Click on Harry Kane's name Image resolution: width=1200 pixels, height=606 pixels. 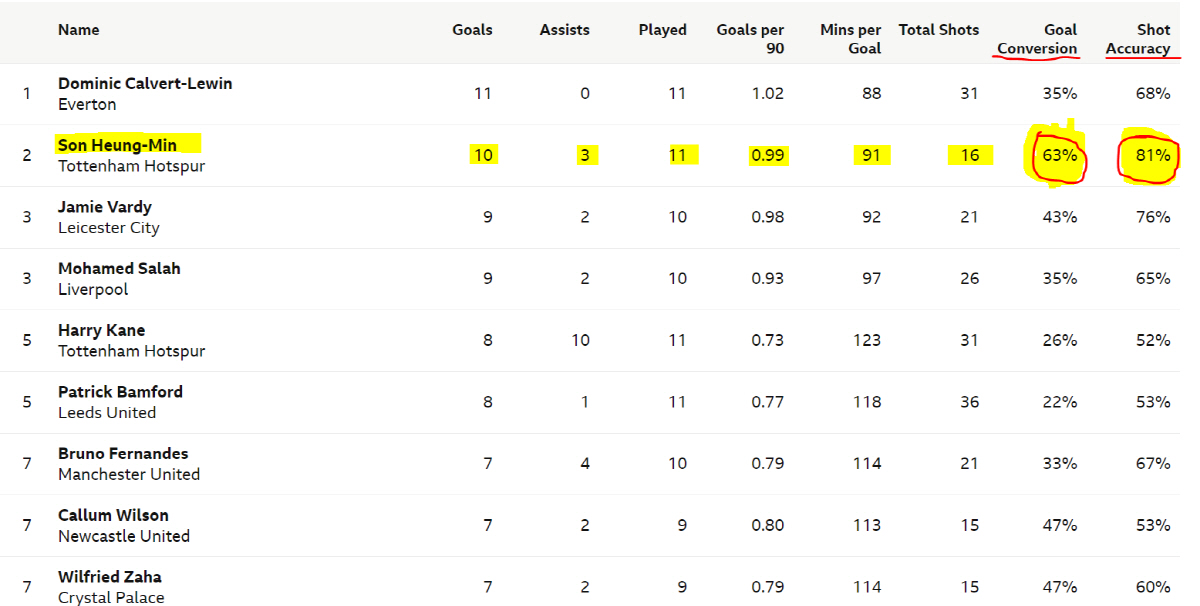101,331
